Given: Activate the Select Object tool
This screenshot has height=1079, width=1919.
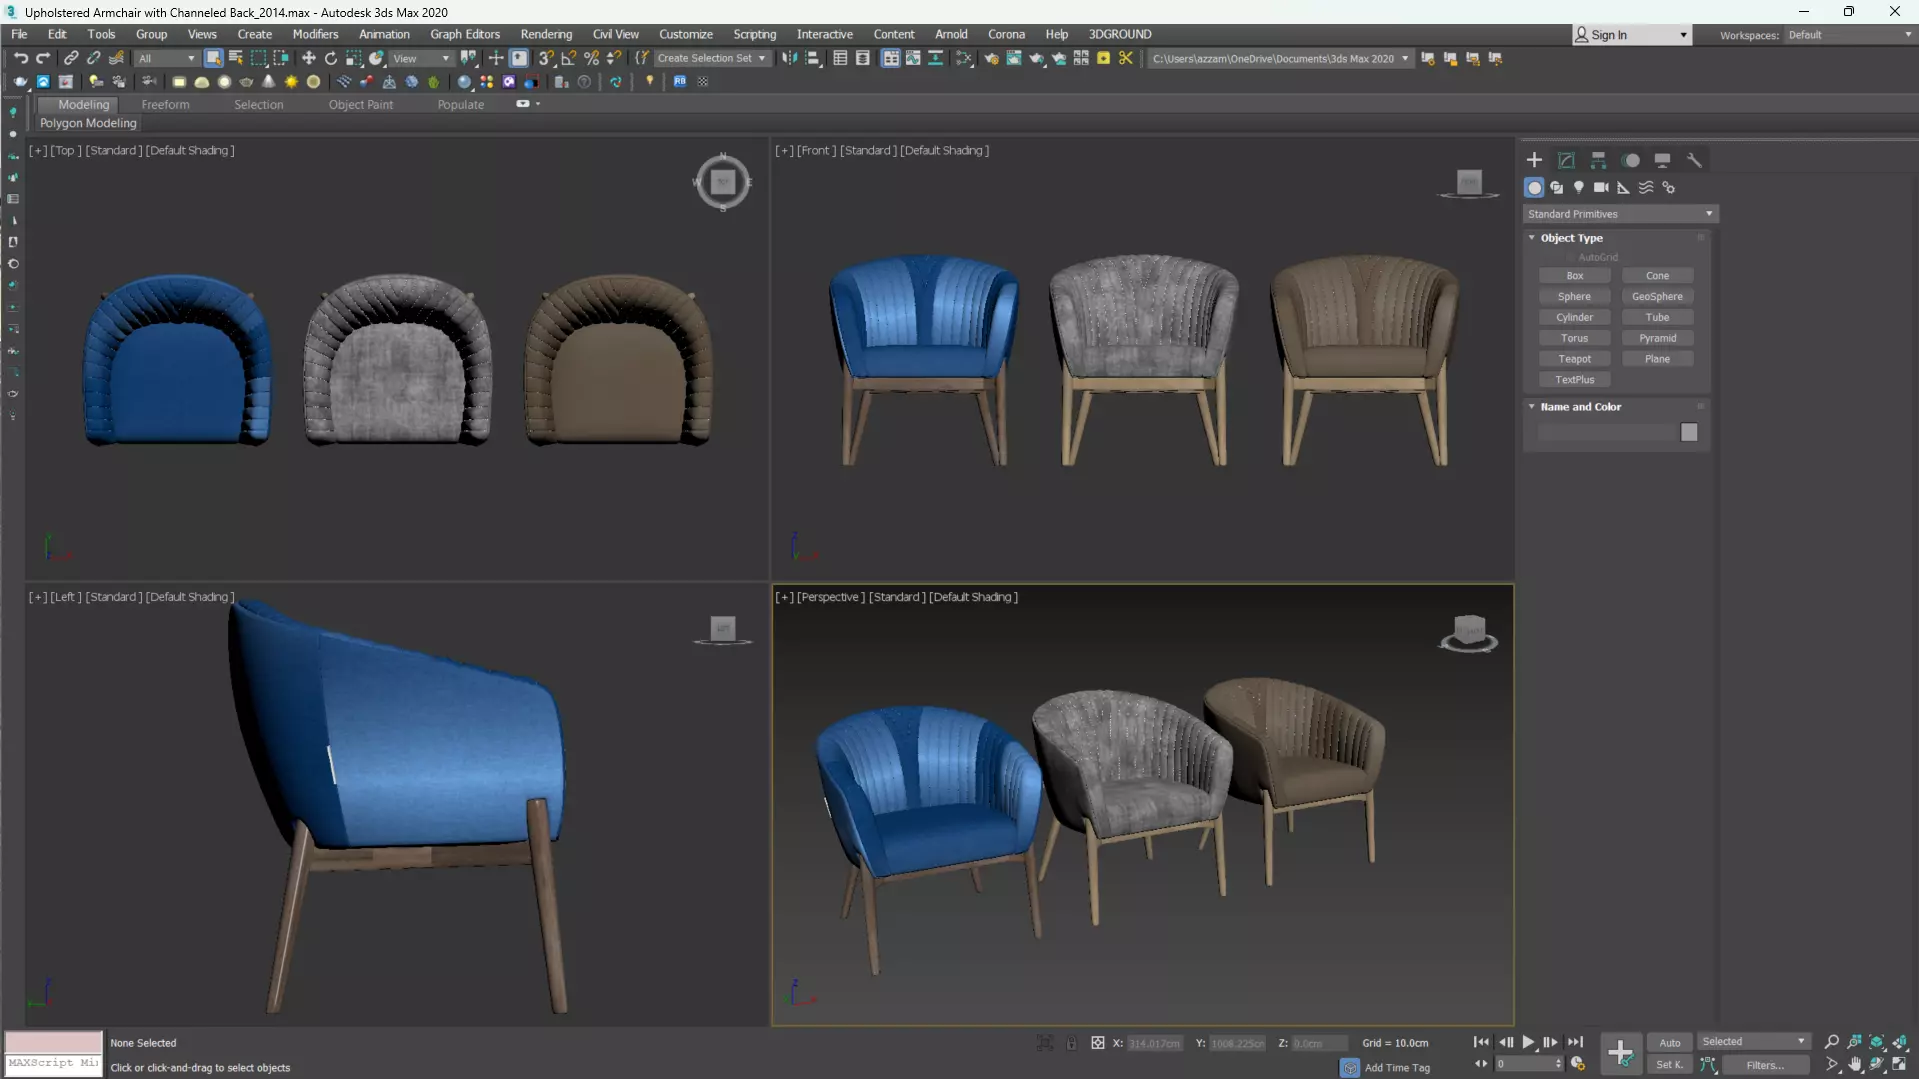Looking at the screenshot, I should (213, 58).
